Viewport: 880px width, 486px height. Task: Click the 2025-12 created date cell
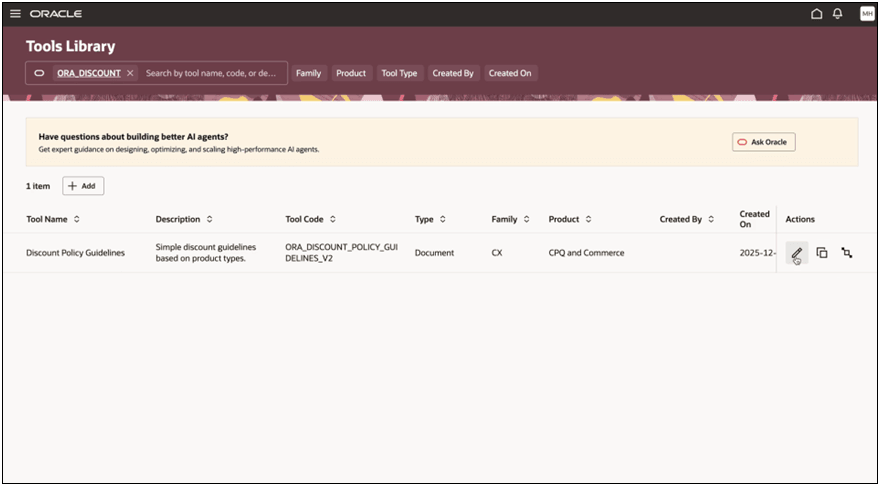[x=758, y=253]
